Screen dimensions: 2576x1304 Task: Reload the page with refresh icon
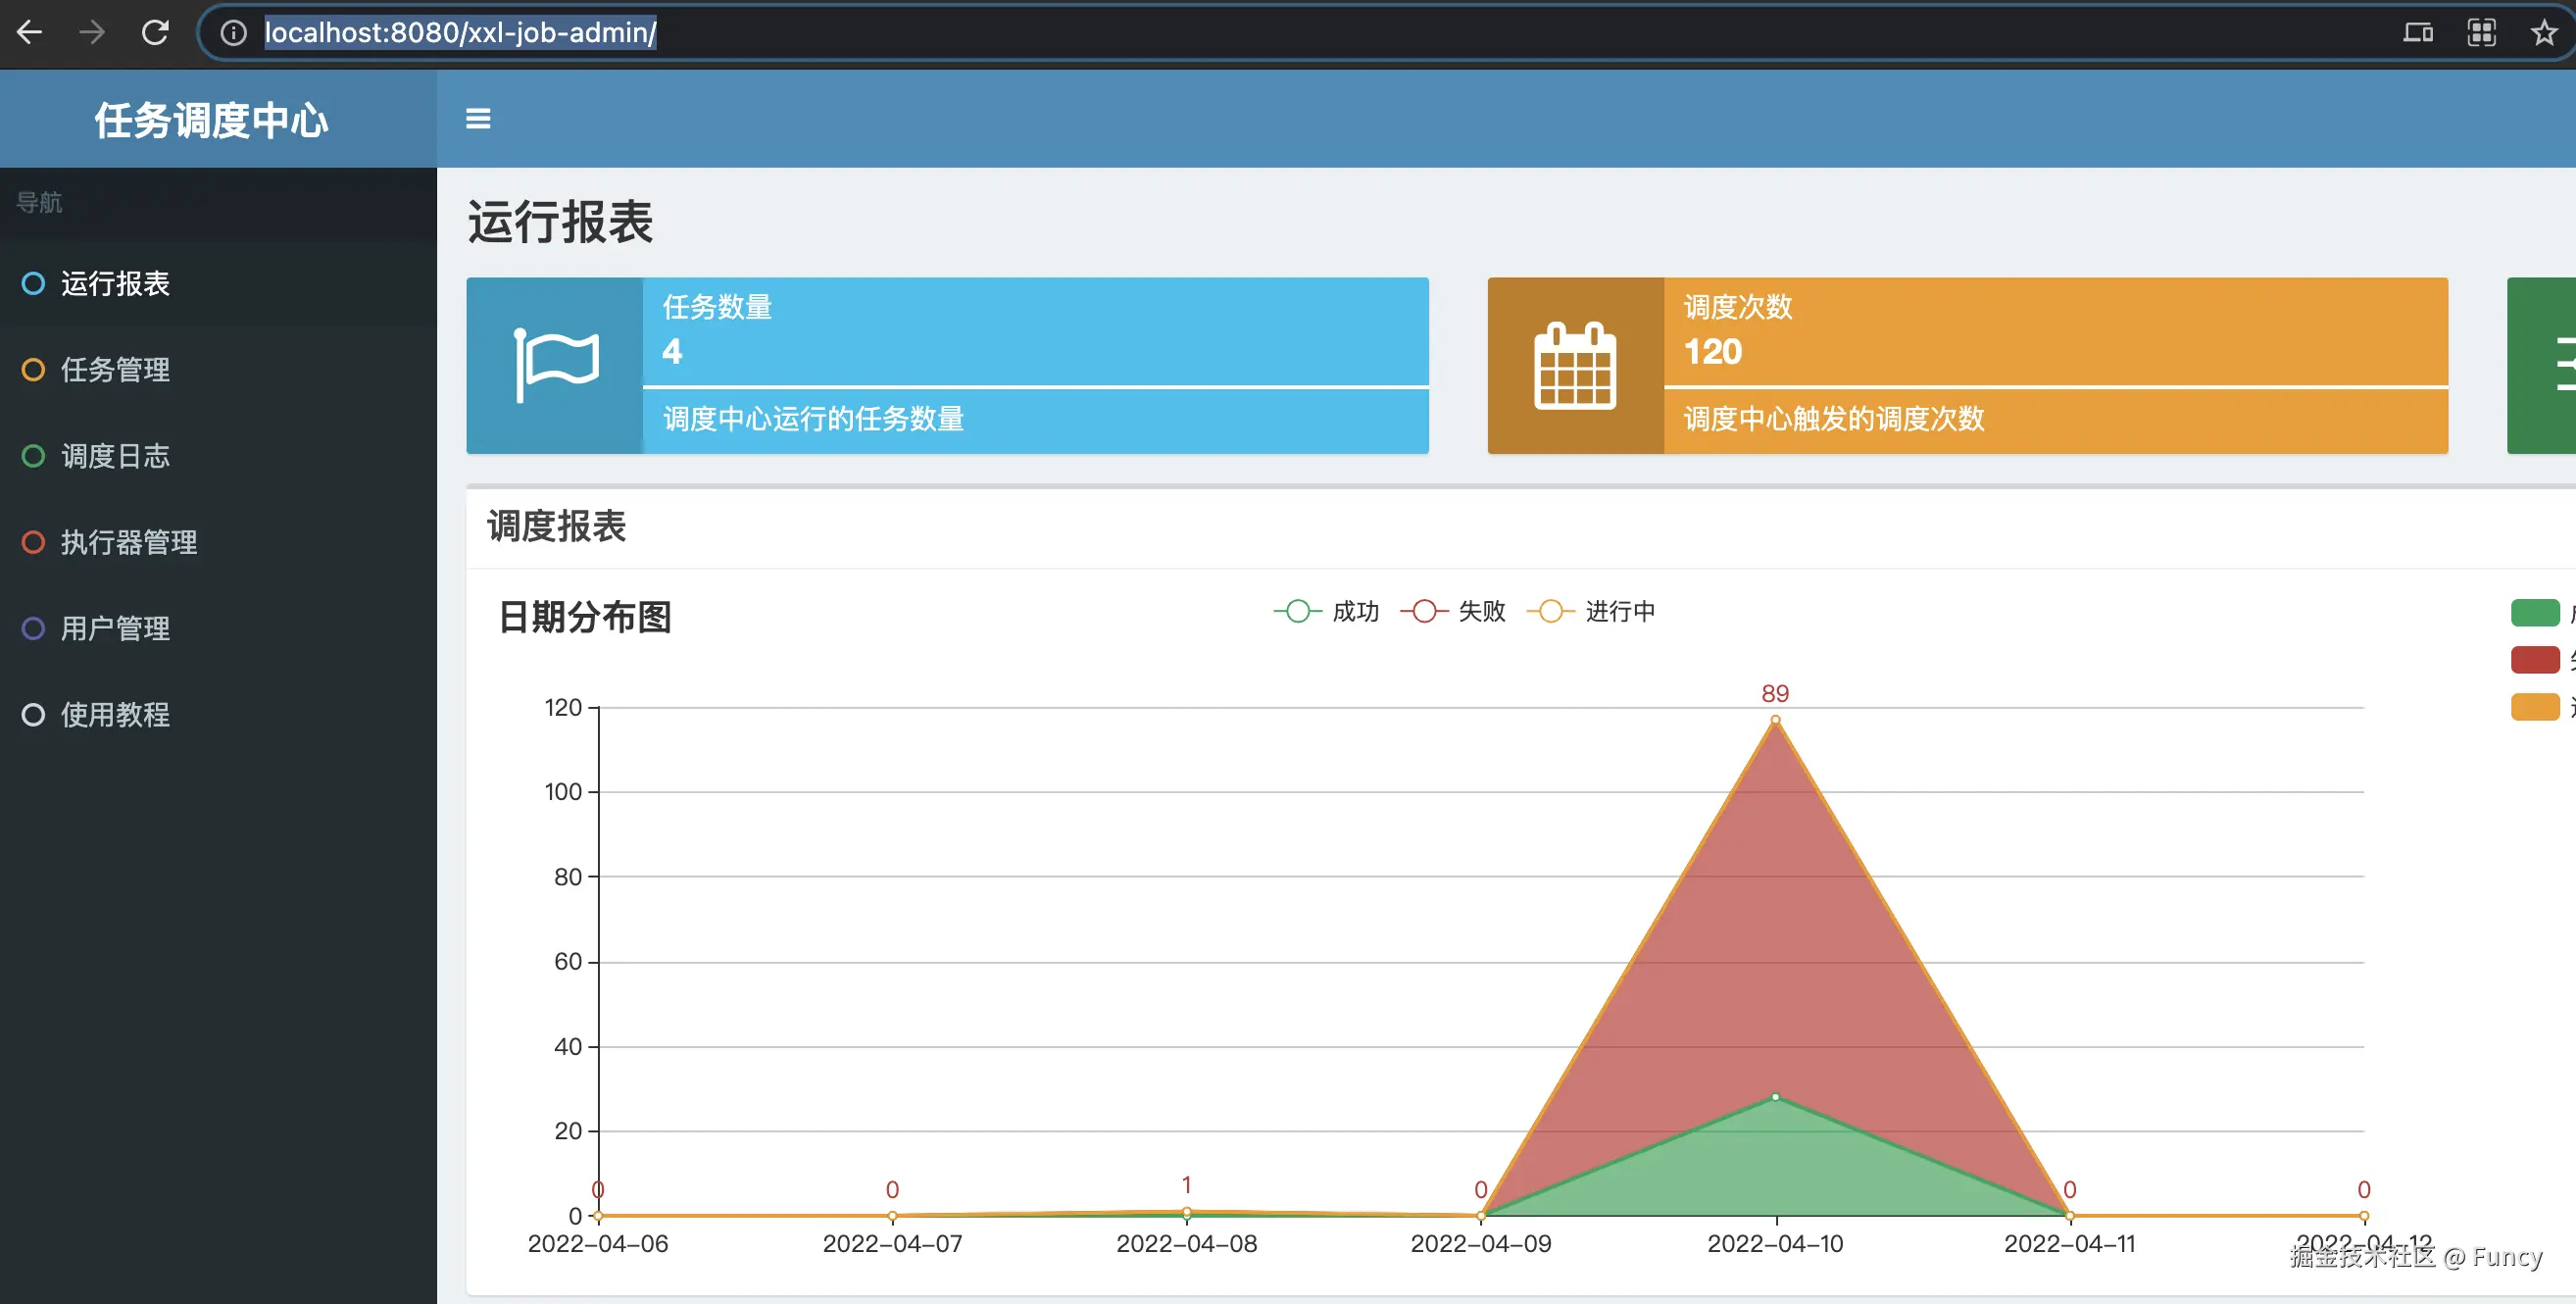pos(155,33)
